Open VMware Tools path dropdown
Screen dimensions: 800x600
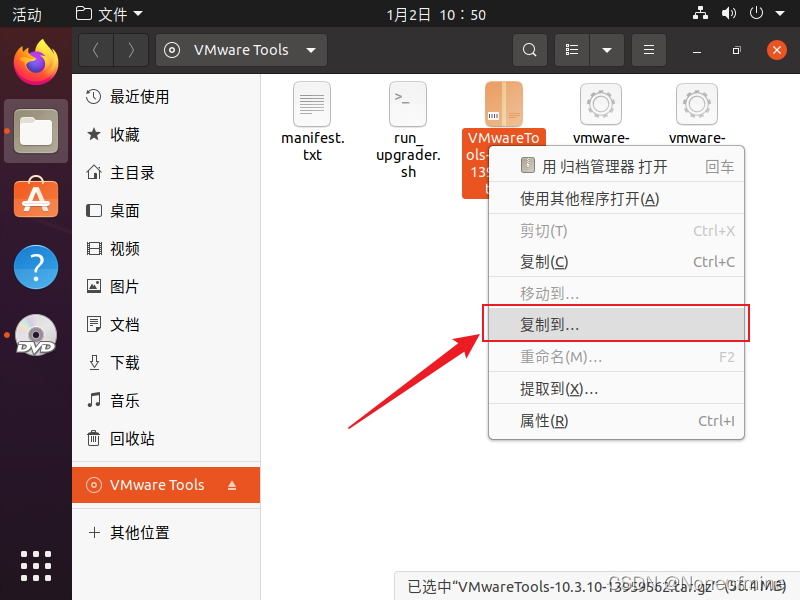pyautogui.click(x=241, y=50)
